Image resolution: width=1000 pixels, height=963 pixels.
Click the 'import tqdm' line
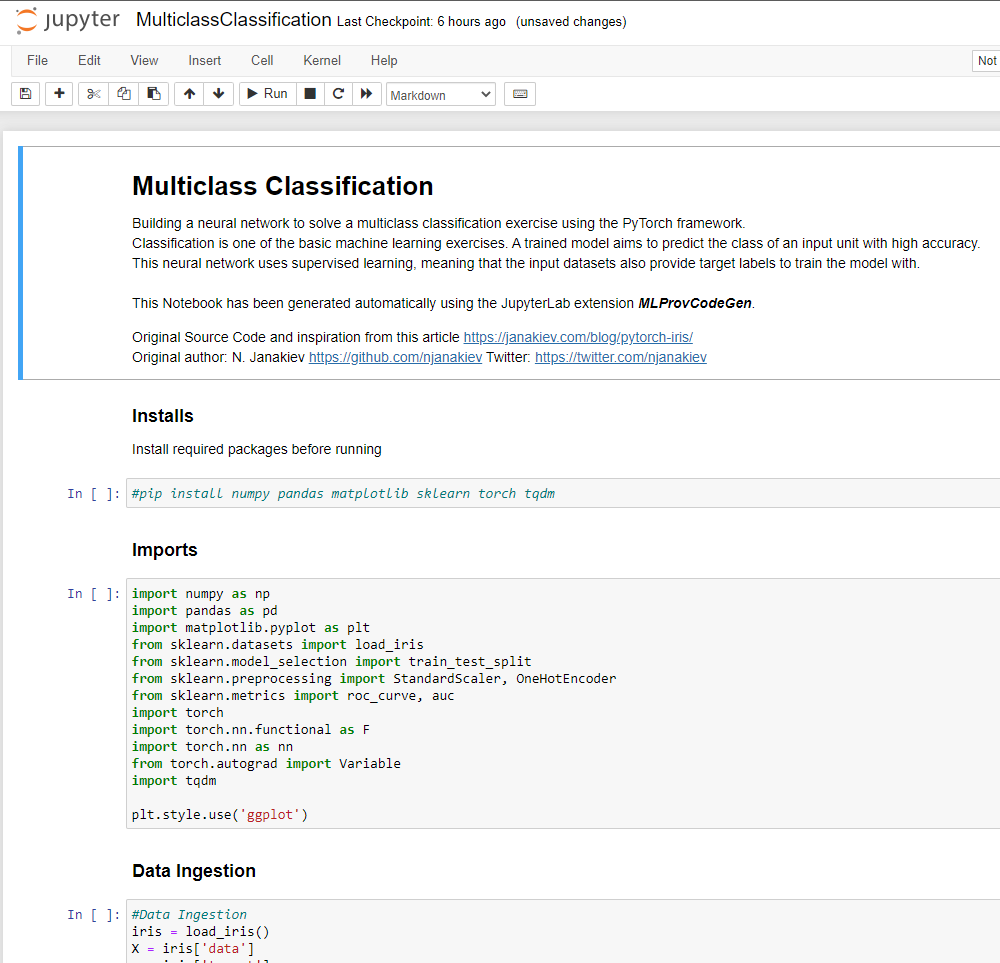(174, 781)
